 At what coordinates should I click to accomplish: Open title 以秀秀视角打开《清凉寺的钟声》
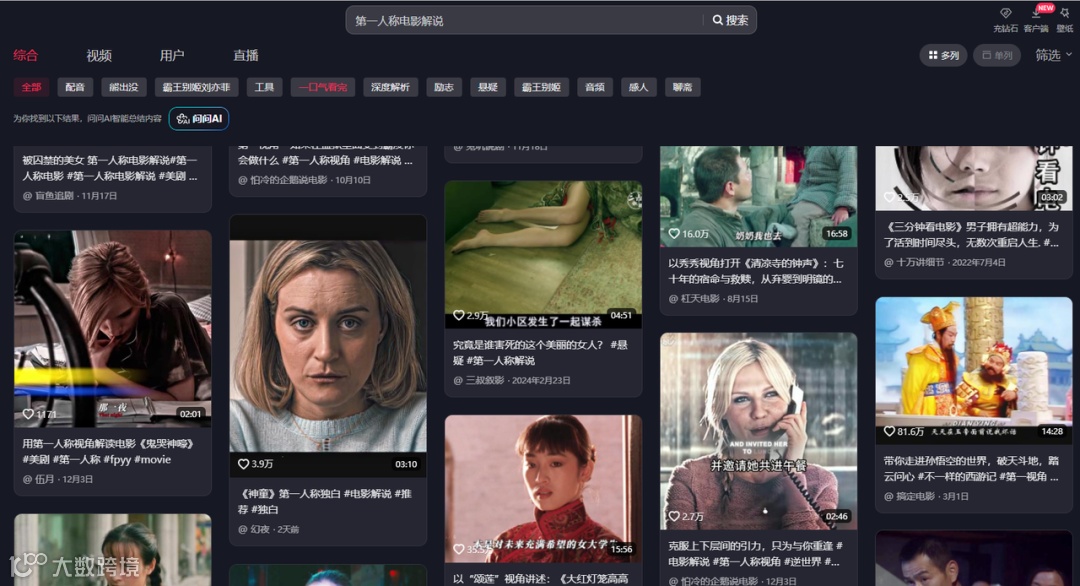coord(756,271)
